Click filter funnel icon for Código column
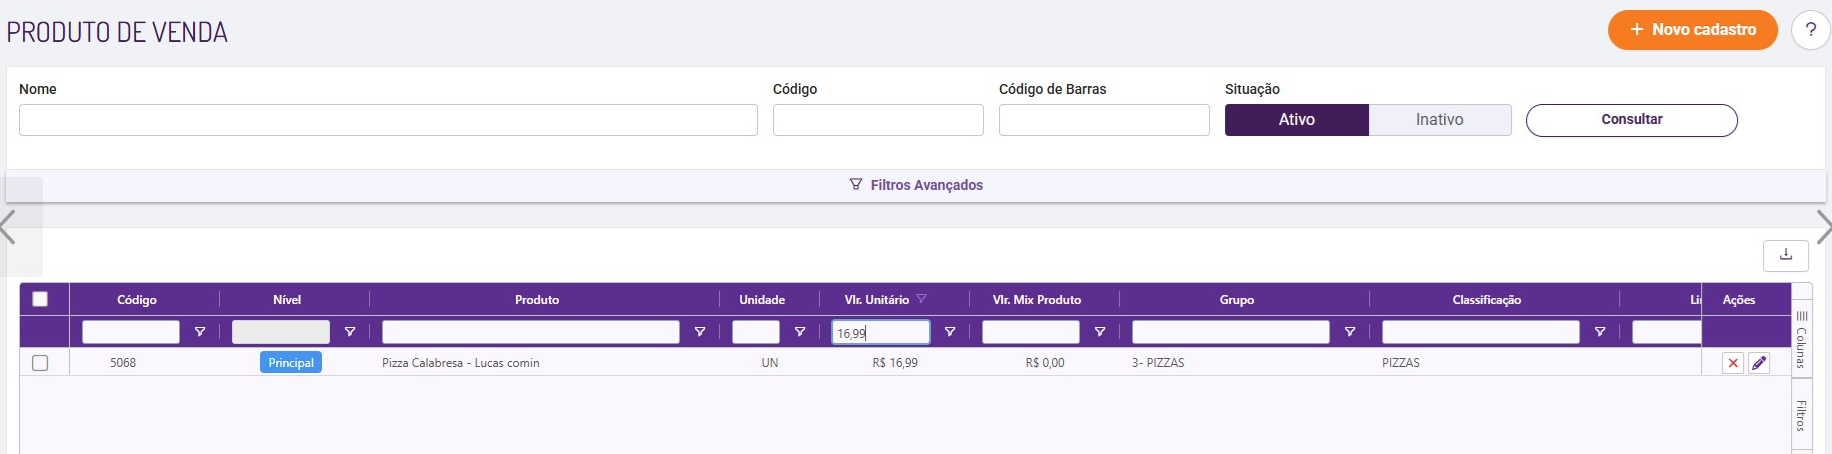Image resolution: width=1832 pixels, height=454 pixels. pyautogui.click(x=200, y=332)
